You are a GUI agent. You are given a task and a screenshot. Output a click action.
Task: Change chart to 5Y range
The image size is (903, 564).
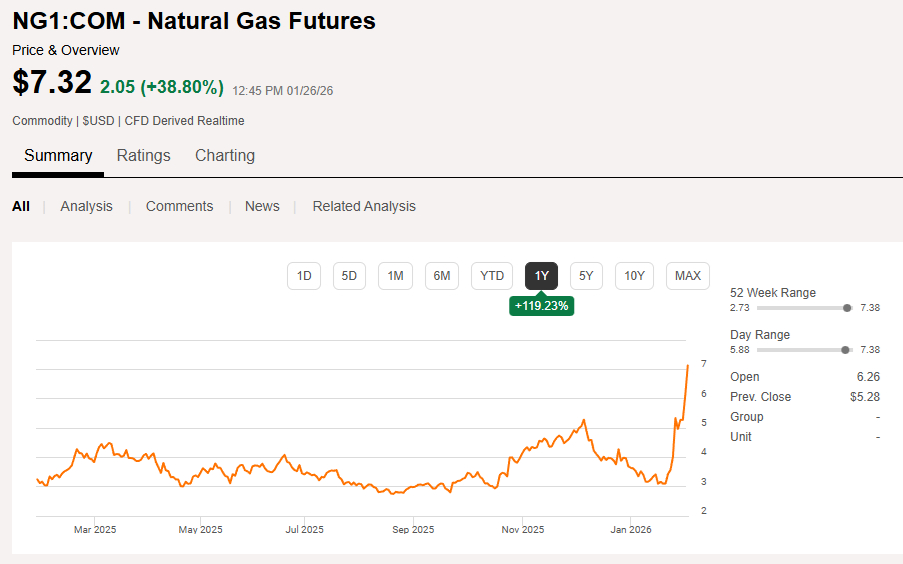click(586, 276)
